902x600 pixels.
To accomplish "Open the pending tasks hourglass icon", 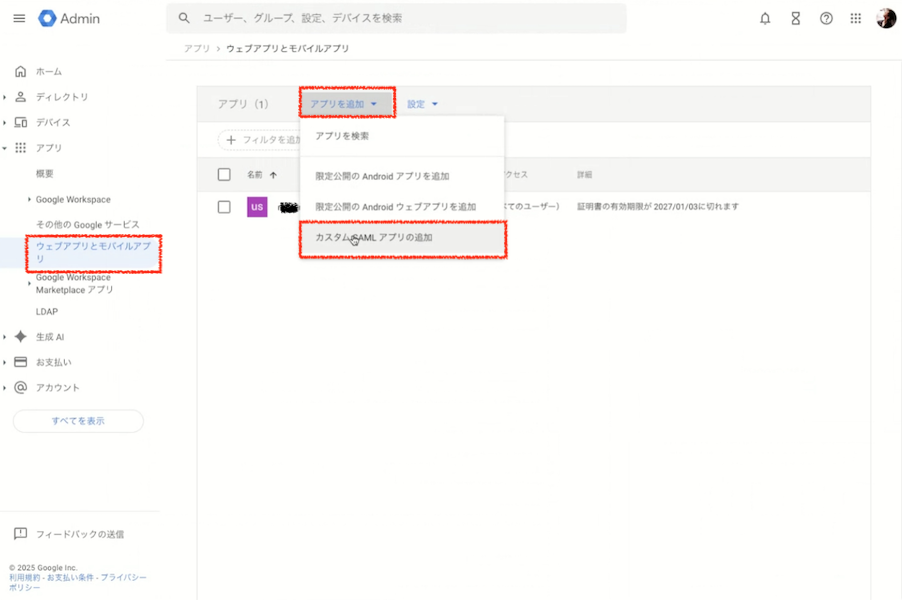I will click(795, 17).
